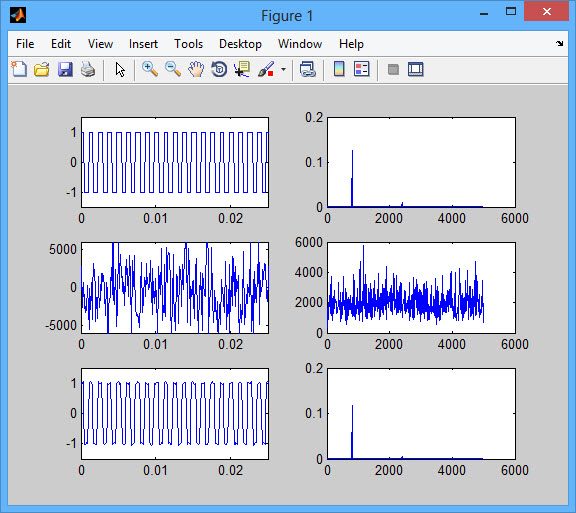This screenshot has height=513, width=576.
Task: Open the Insert menu
Action: point(143,44)
